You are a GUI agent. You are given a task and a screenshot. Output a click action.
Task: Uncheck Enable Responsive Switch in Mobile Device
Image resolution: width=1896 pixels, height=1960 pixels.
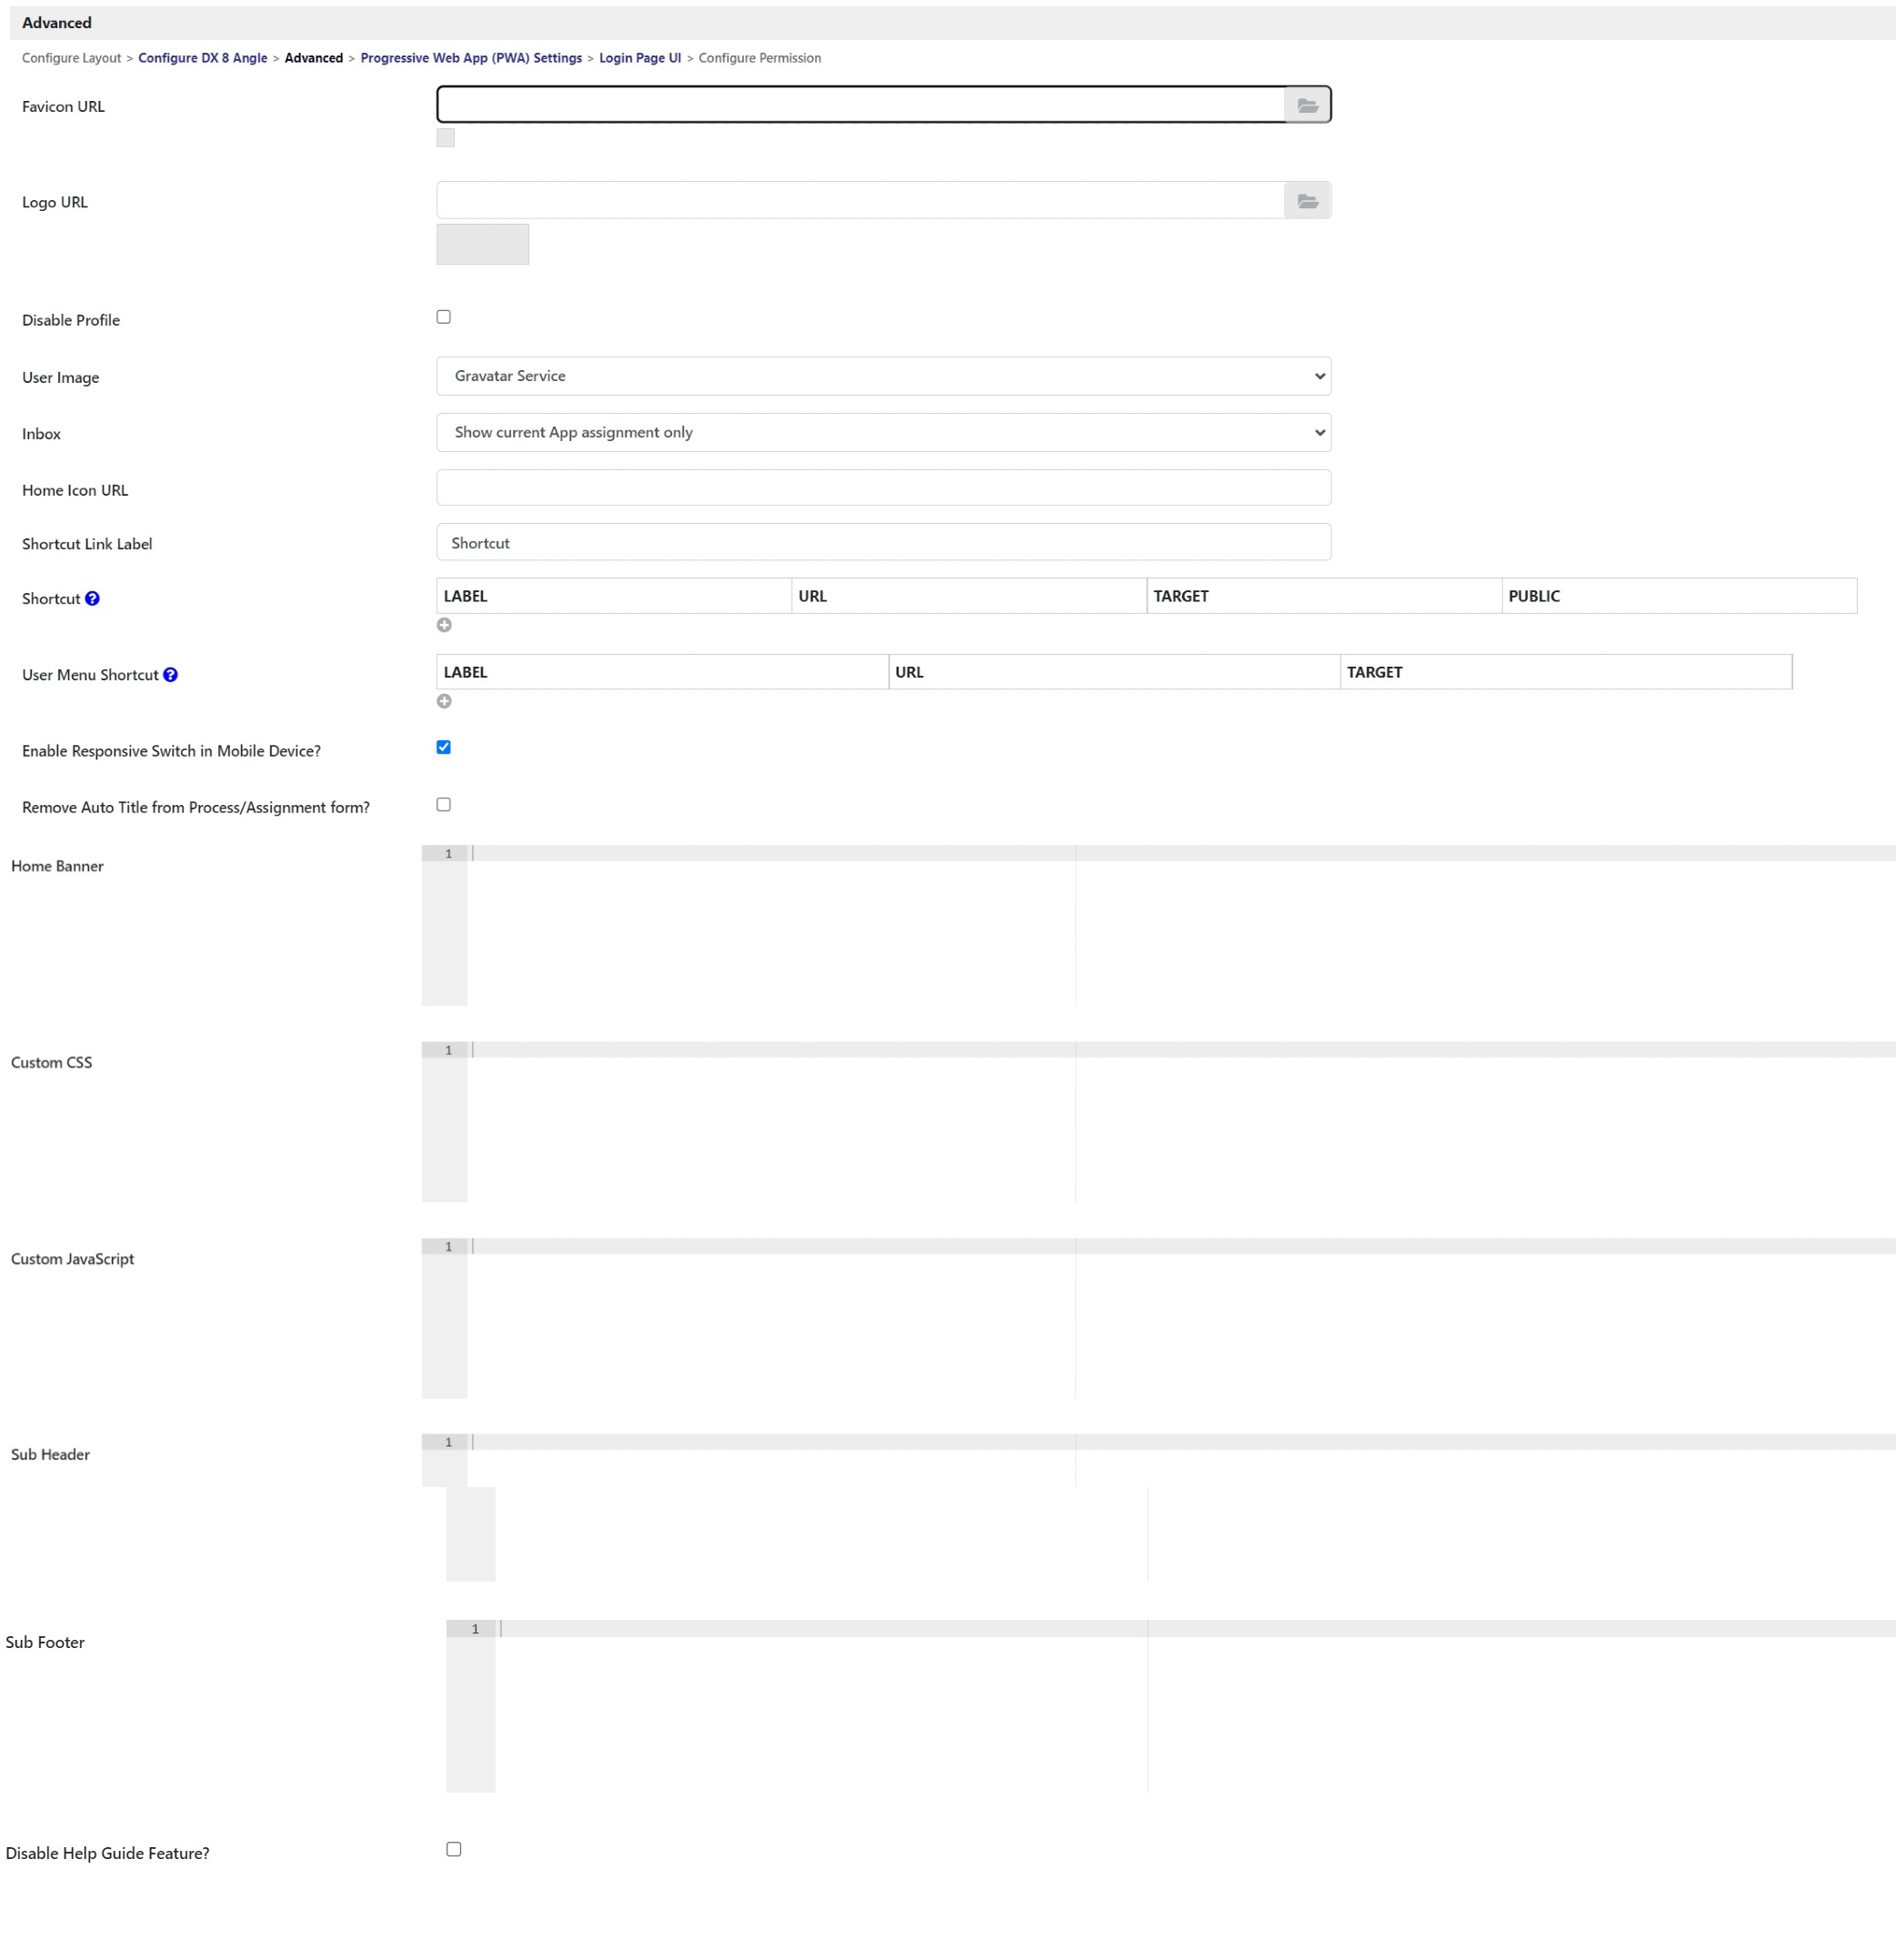444,747
